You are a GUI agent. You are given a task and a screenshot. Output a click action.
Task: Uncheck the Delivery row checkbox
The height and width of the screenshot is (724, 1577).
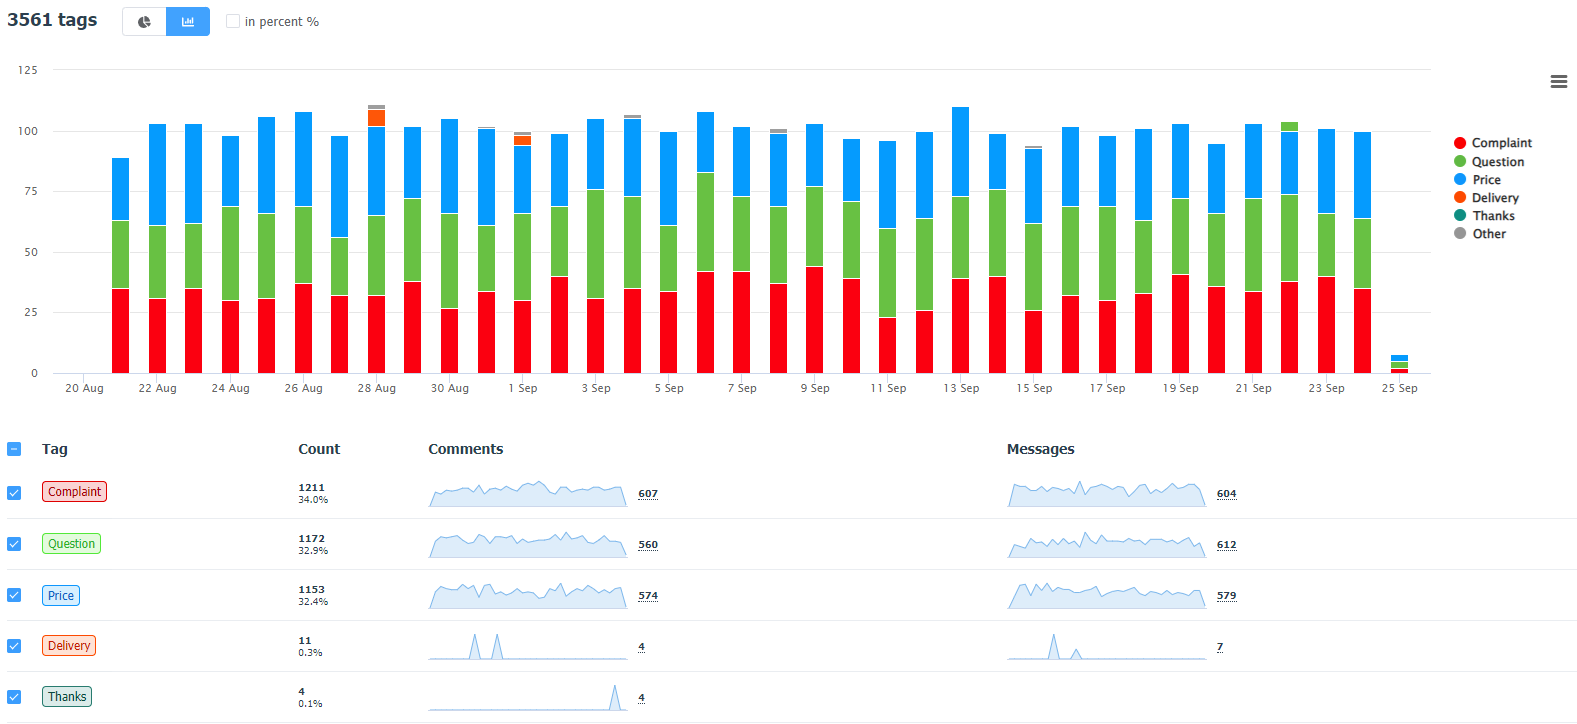14,646
